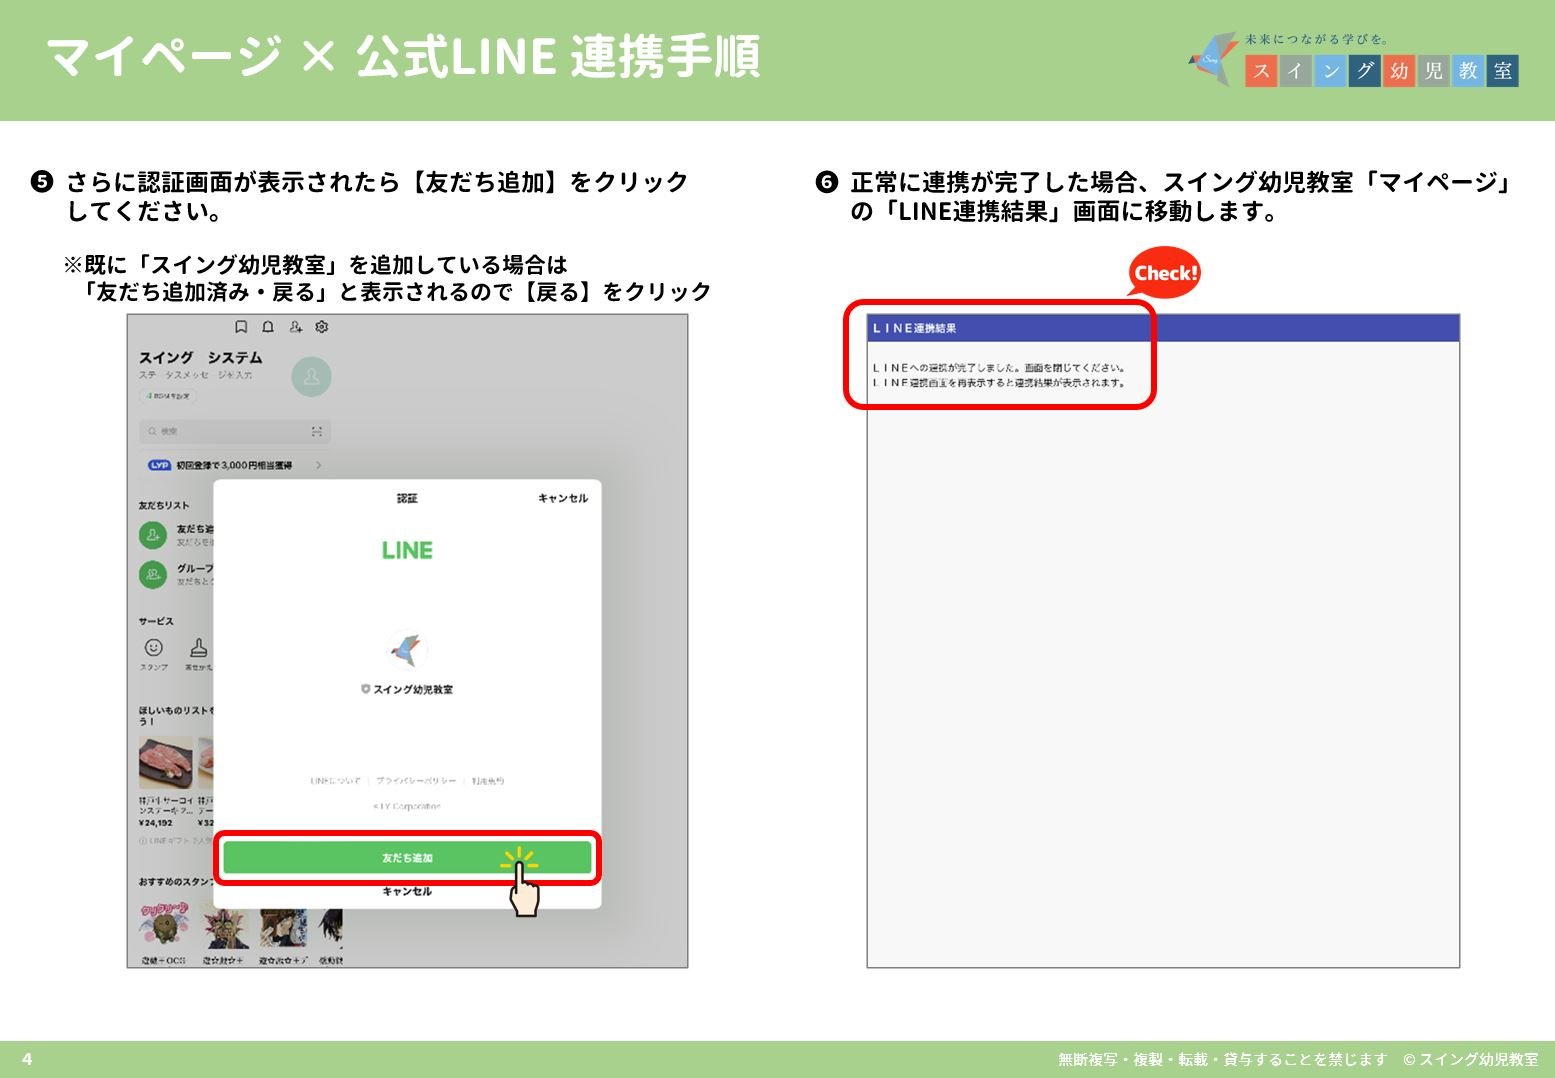
Task: Click the QR scan icon in search bar
Action: coord(317,431)
